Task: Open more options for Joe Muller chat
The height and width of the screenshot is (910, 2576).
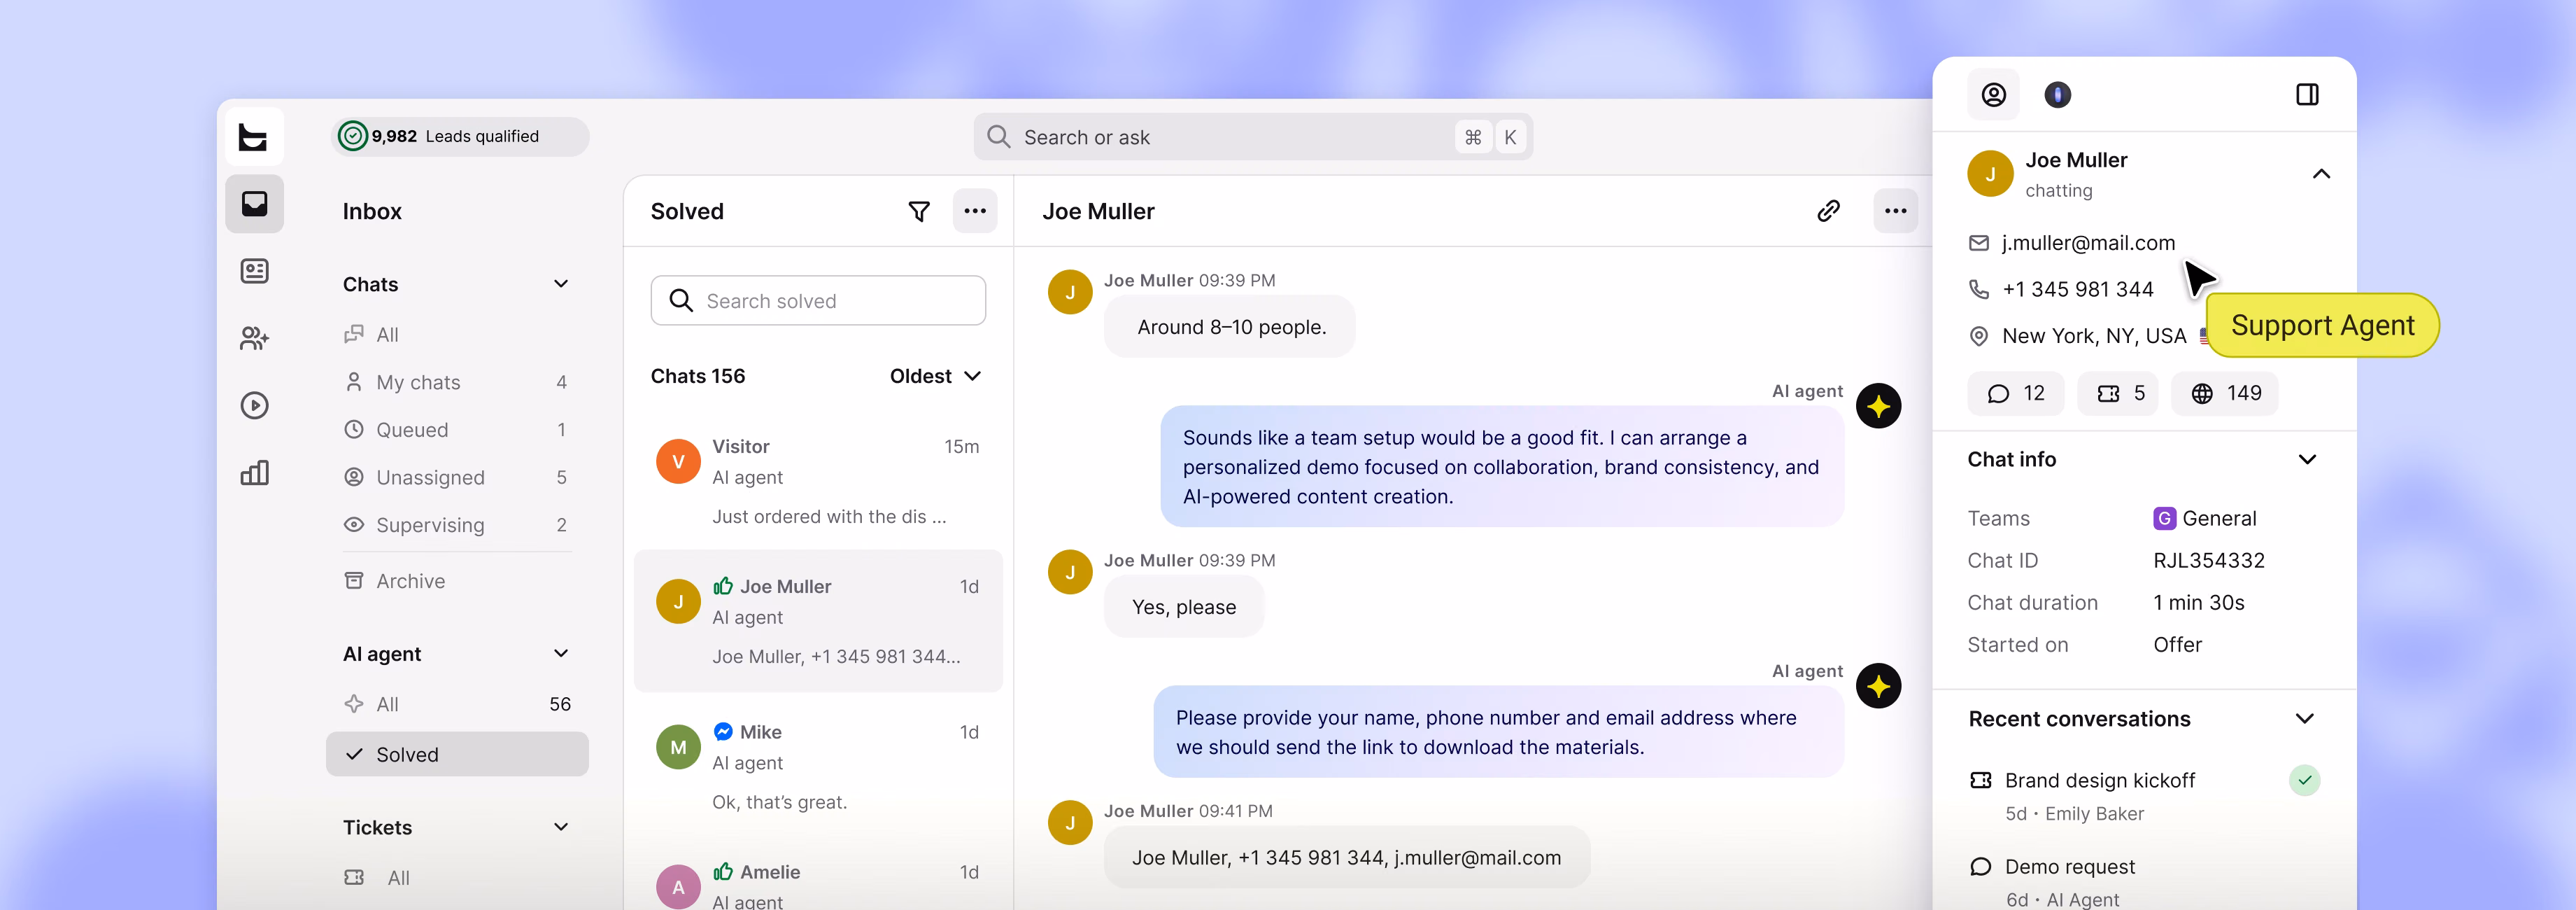Action: [x=1895, y=211]
